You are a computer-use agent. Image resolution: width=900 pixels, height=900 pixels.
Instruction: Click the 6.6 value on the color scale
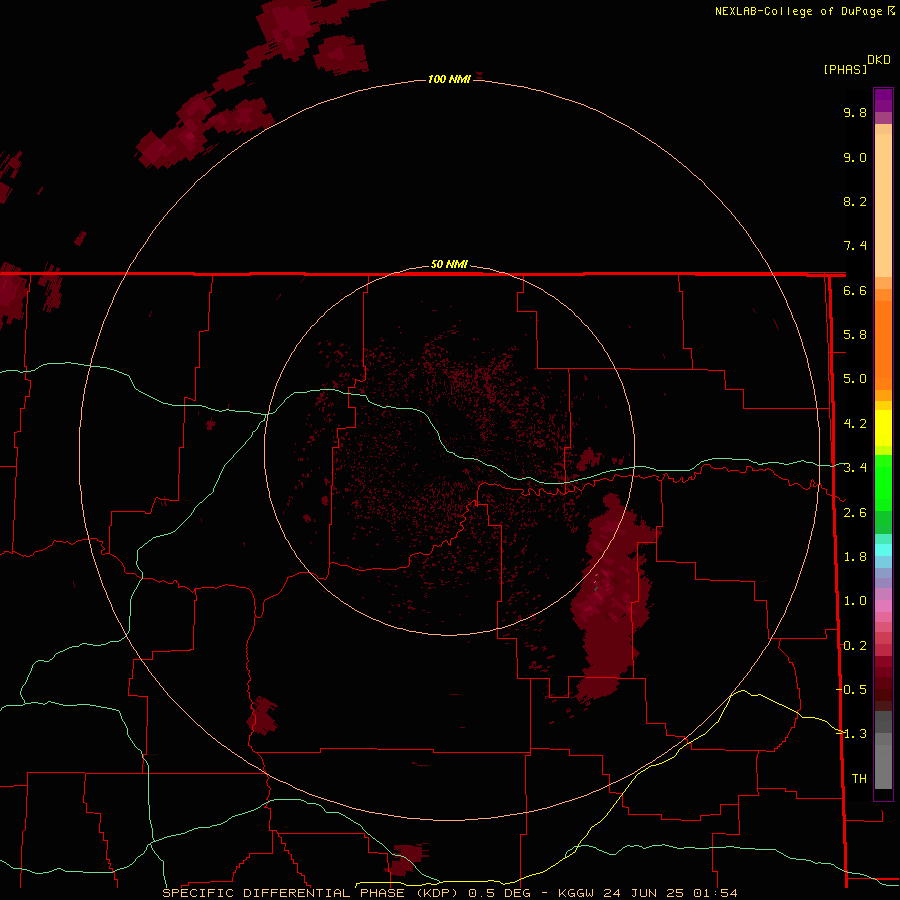coord(855,290)
